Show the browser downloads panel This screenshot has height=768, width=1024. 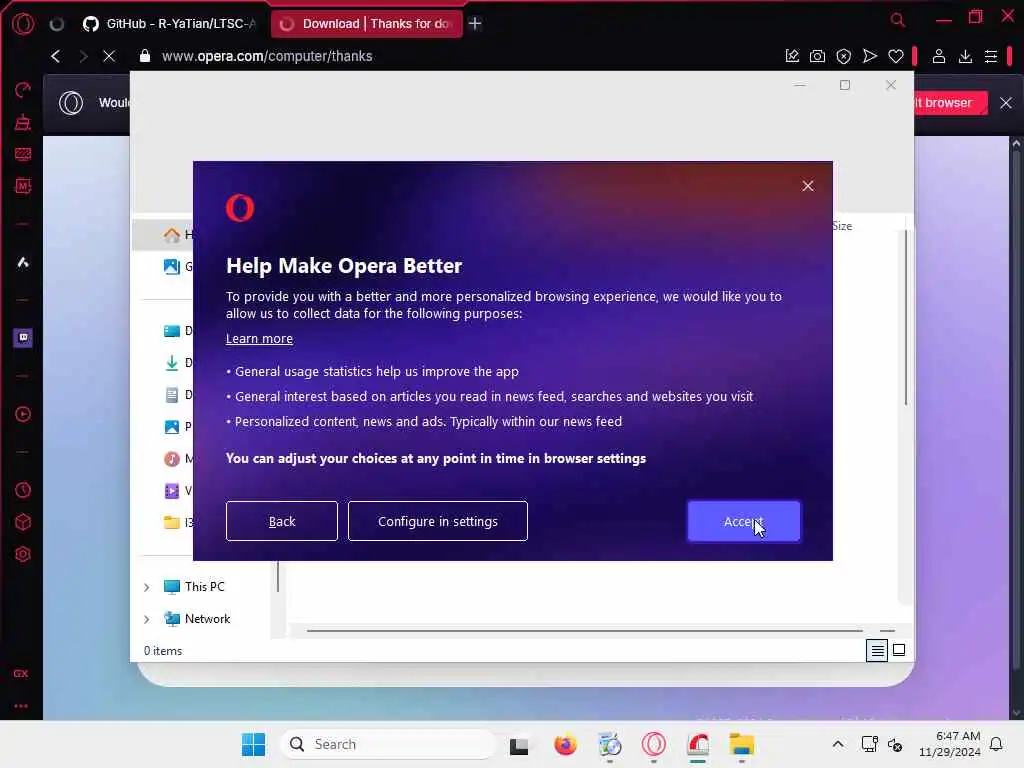click(965, 56)
